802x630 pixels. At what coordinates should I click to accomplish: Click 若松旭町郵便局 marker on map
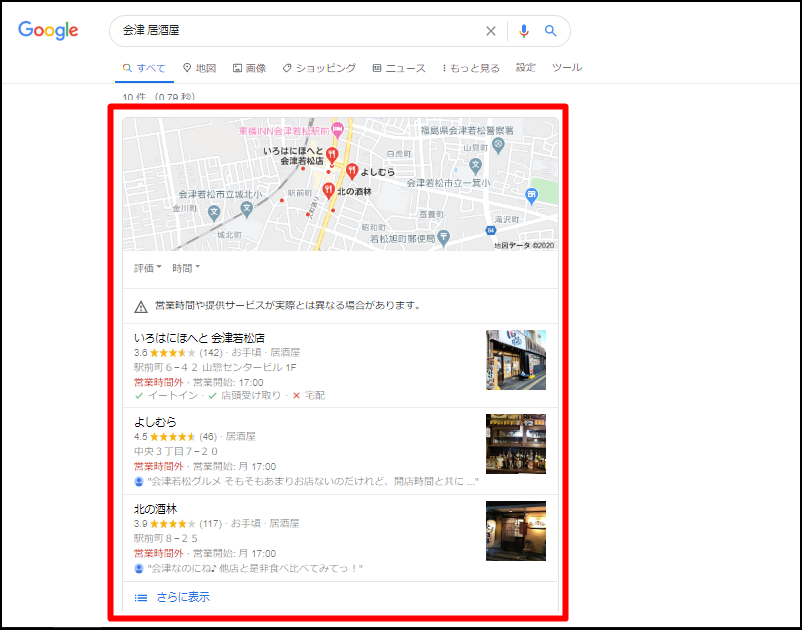coord(444,238)
